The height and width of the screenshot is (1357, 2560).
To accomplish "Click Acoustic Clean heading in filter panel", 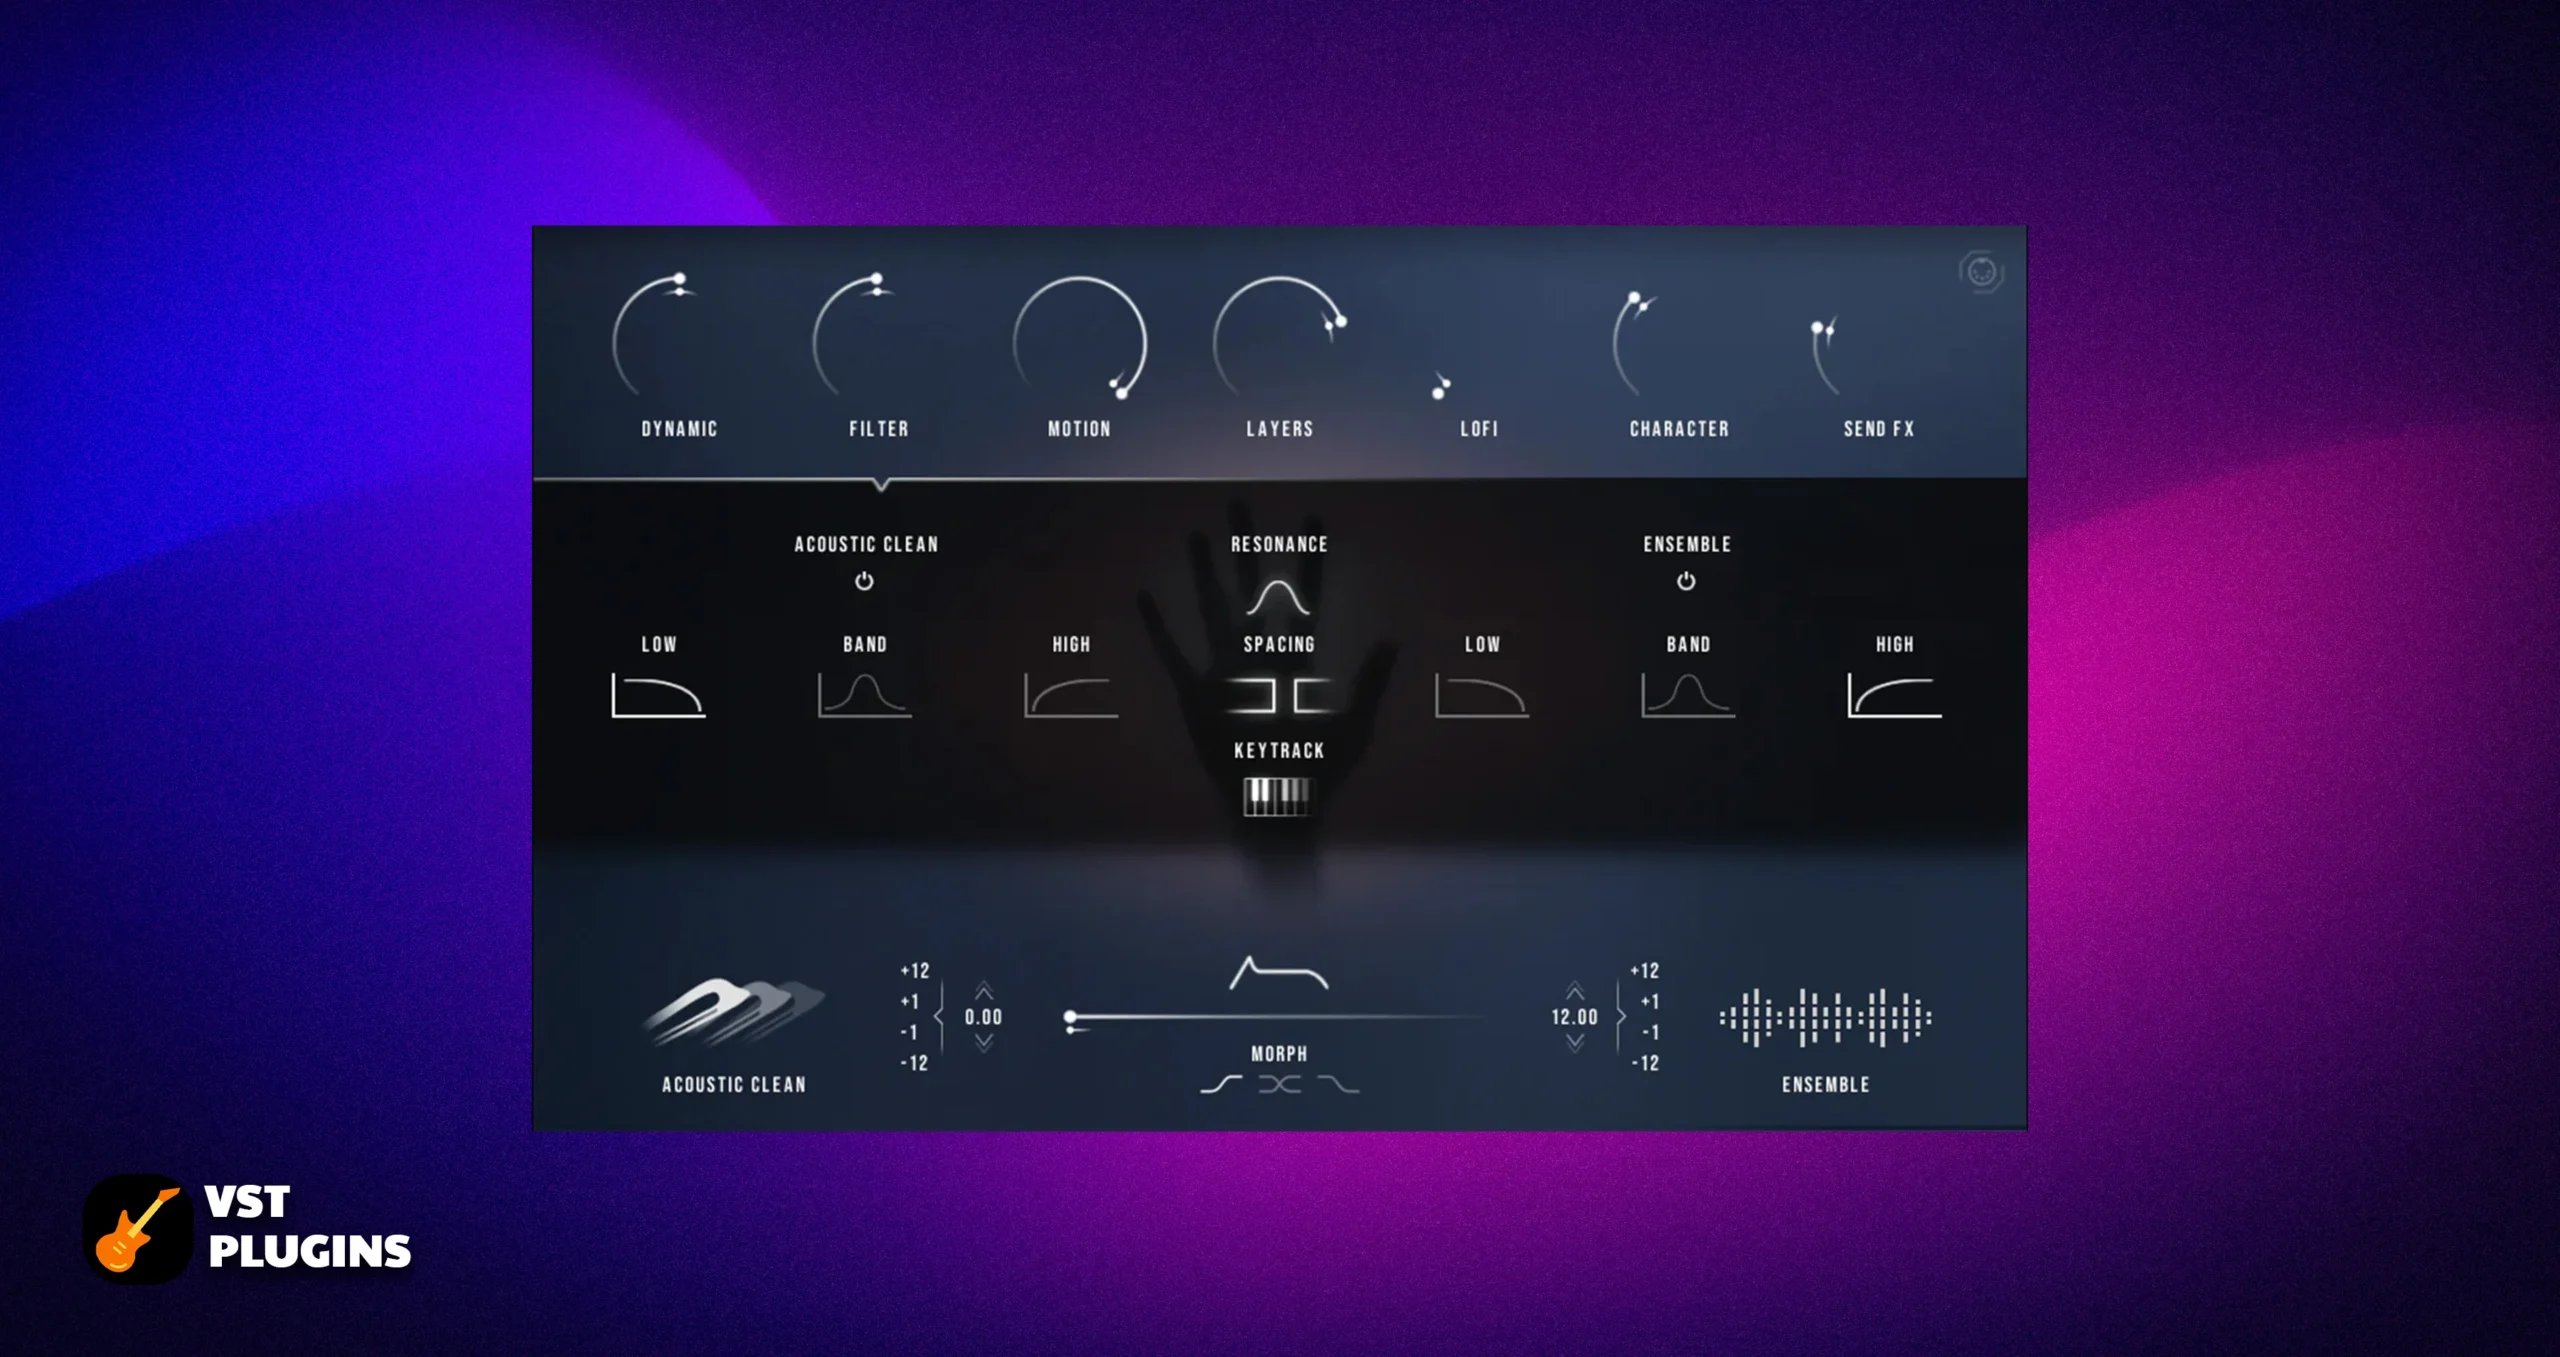I will [866, 545].
